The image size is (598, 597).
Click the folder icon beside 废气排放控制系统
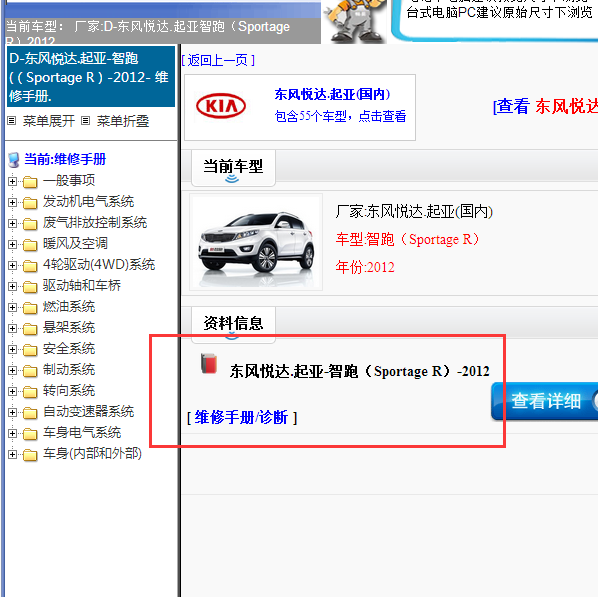30,224
